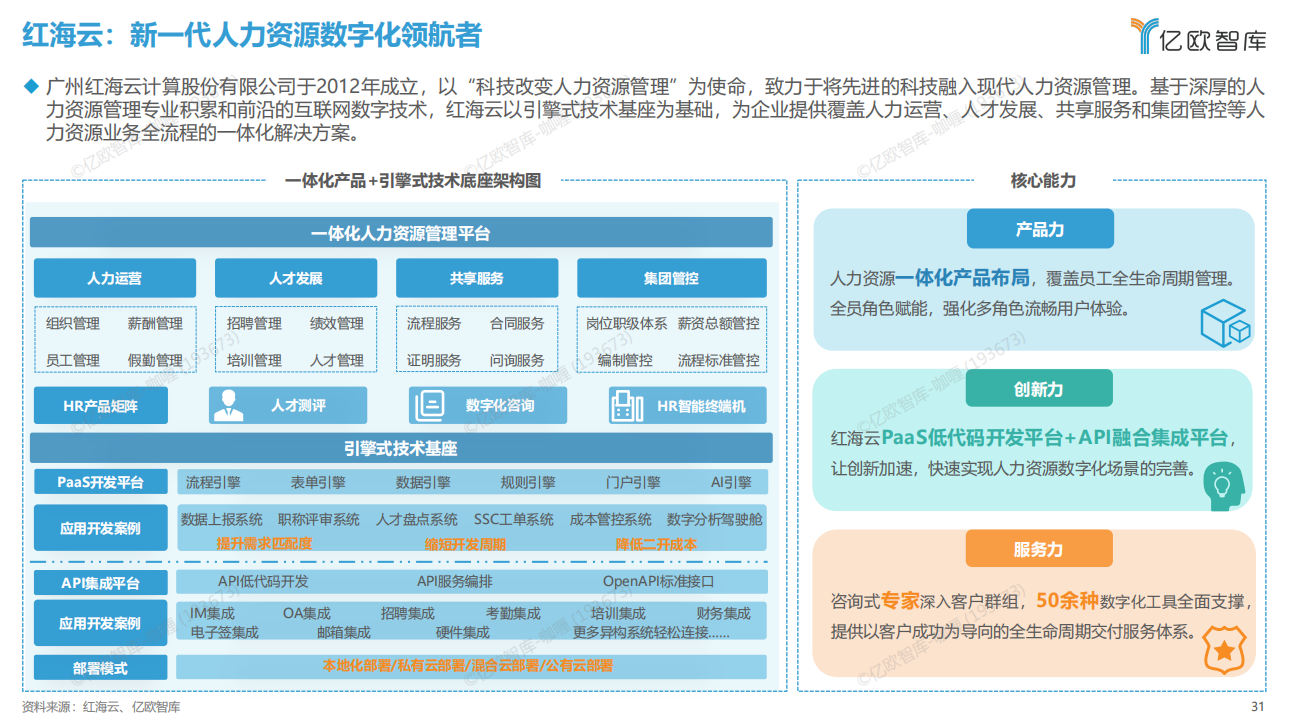Click the person icon beside 人才测评

pyautogui.click(x=231, y=406)
